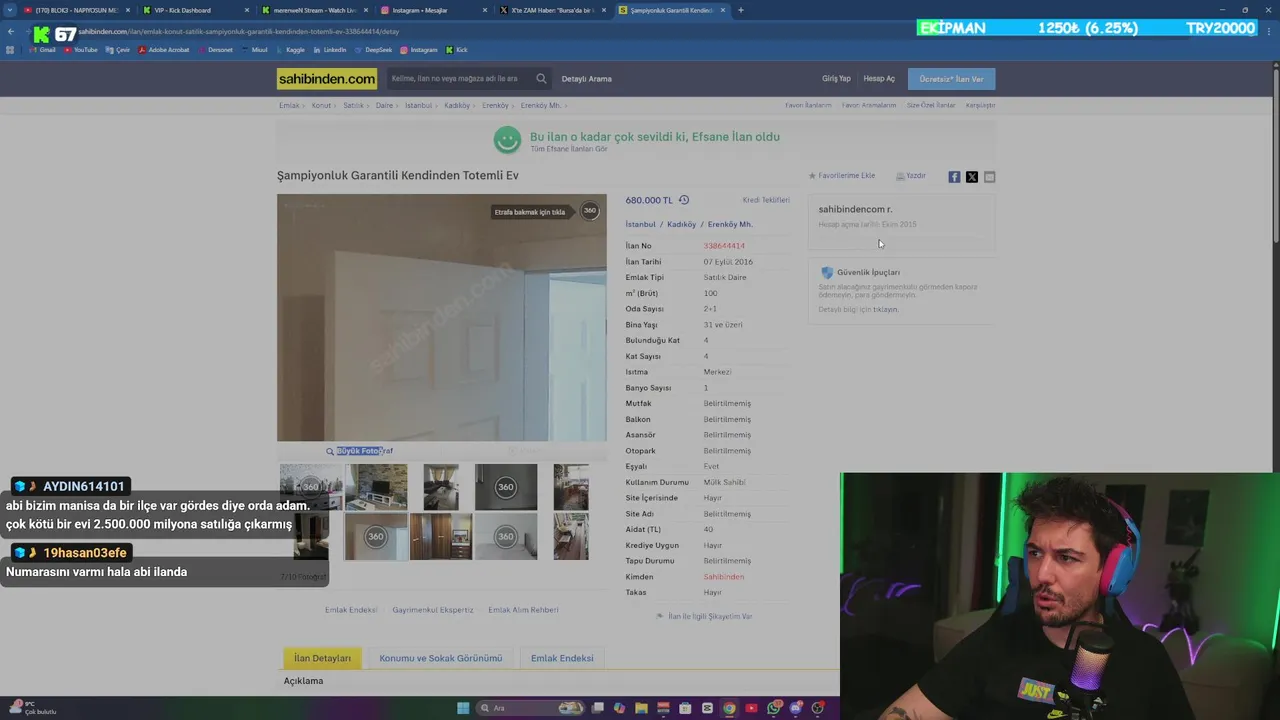Screen dimensions: 1280x720
Task: Click the page vertical scrollbar
Action: click(x=1275, y=155)
